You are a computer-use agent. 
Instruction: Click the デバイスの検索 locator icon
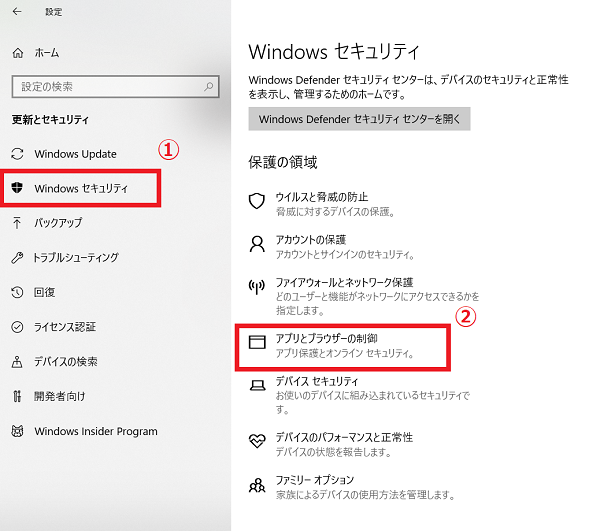coord(17,362)
